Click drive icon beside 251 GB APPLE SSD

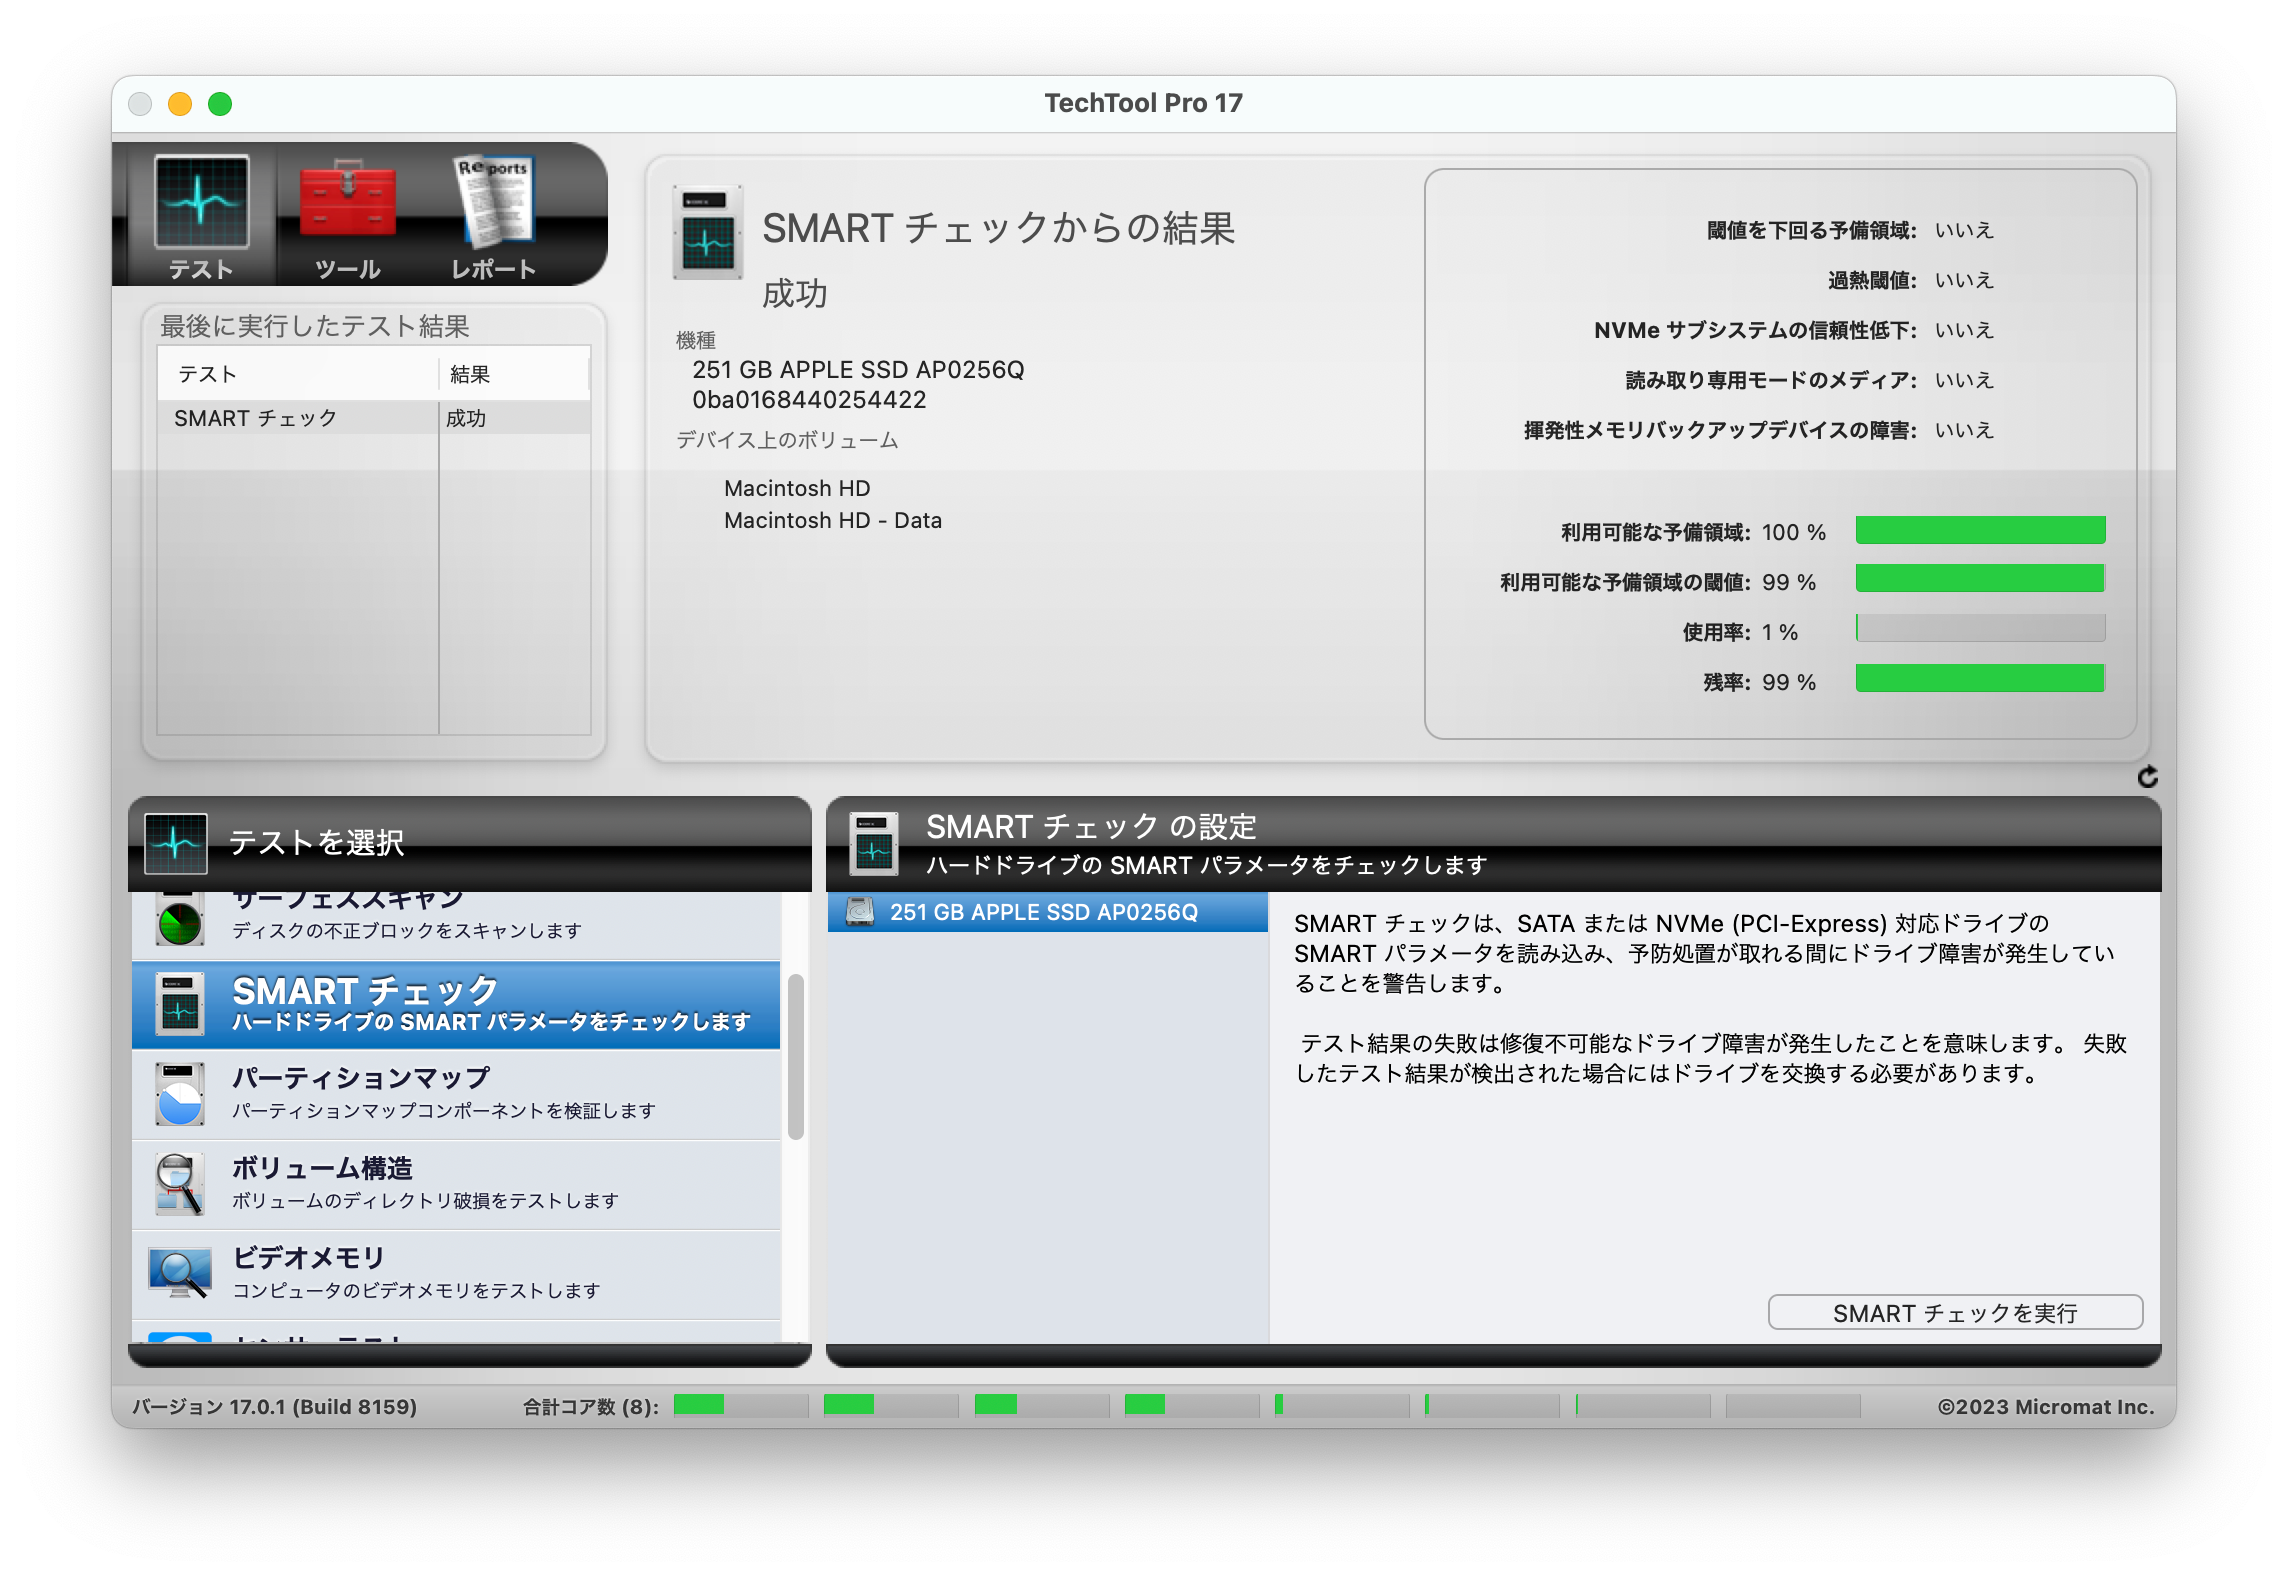(x=859, y=912)
